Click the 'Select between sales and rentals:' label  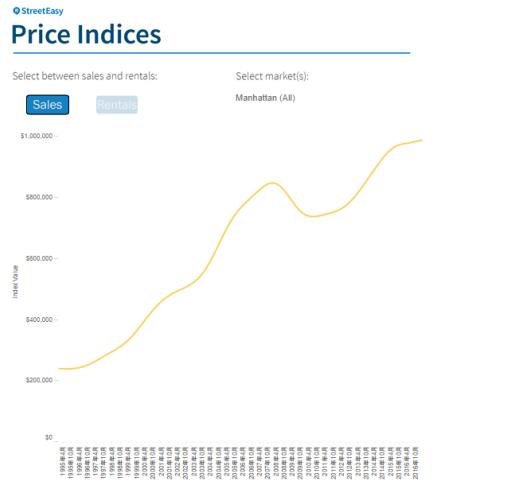click(85, 76)
